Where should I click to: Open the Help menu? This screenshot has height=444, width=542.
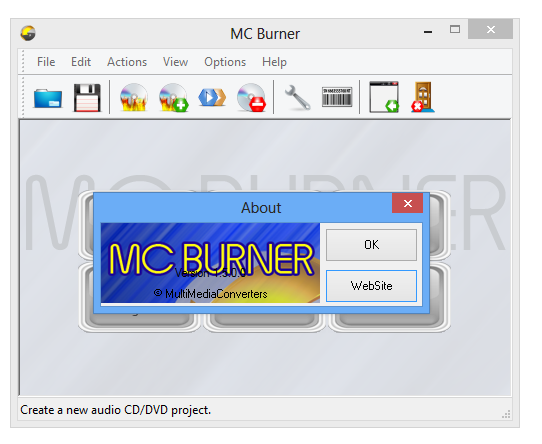point(274,62)
